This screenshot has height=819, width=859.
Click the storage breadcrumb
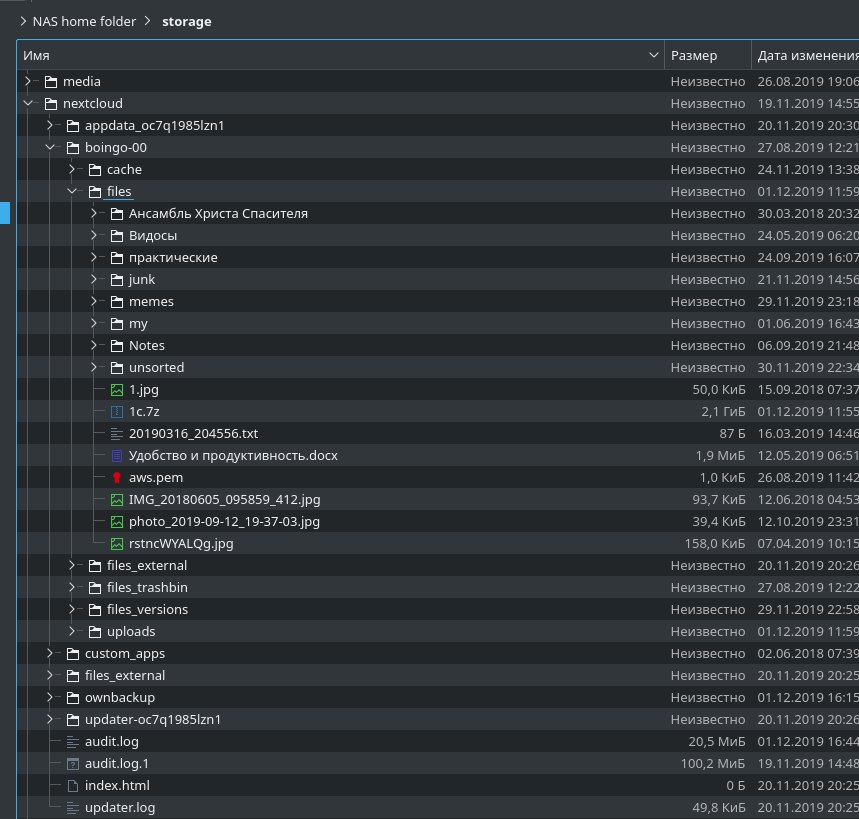[186, 21]
